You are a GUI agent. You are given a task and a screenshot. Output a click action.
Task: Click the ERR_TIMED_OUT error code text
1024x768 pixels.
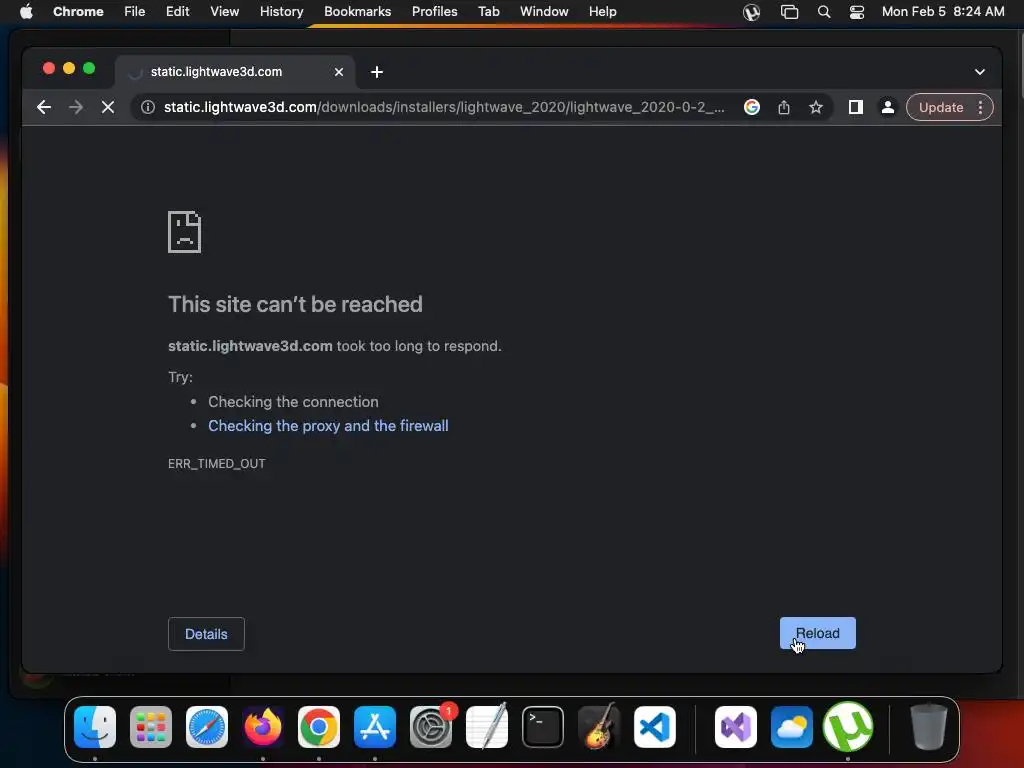tap(217, 464)
